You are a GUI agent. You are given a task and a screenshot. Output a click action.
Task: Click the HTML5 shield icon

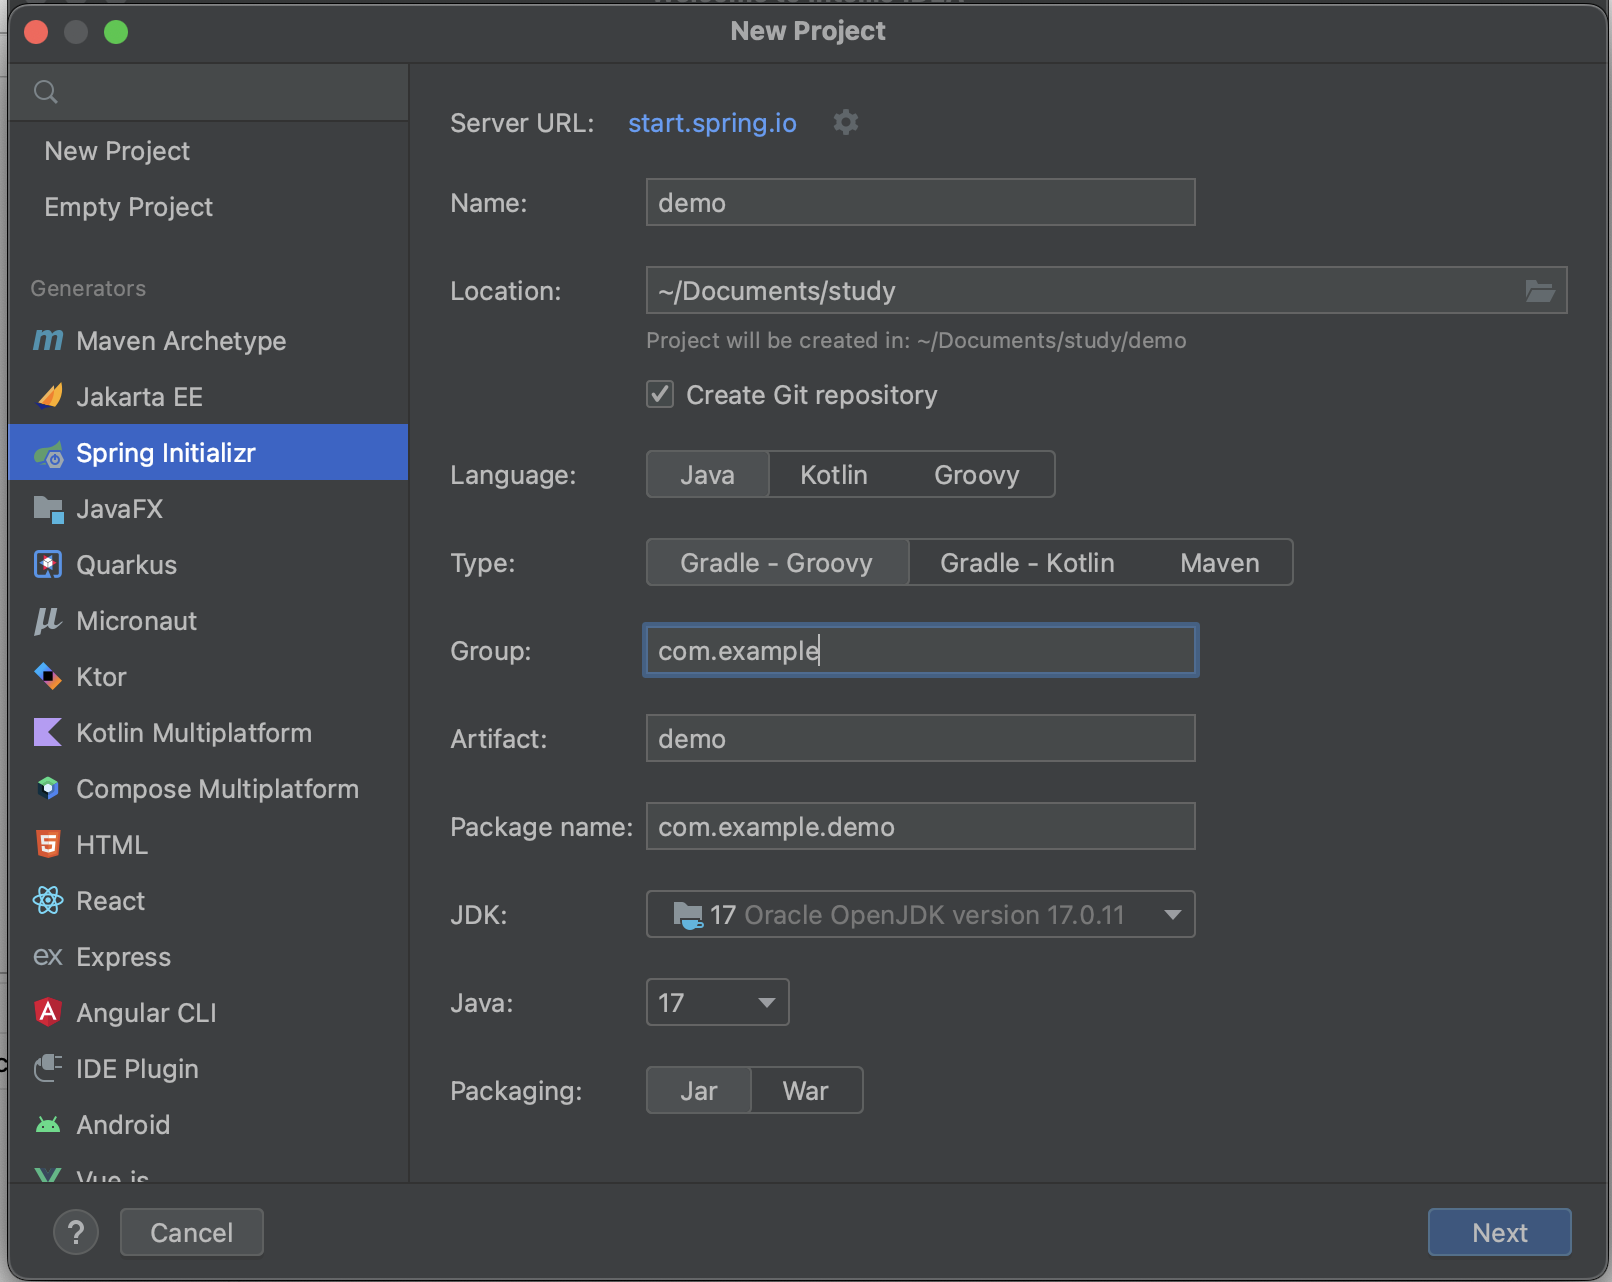pos(48,845)
